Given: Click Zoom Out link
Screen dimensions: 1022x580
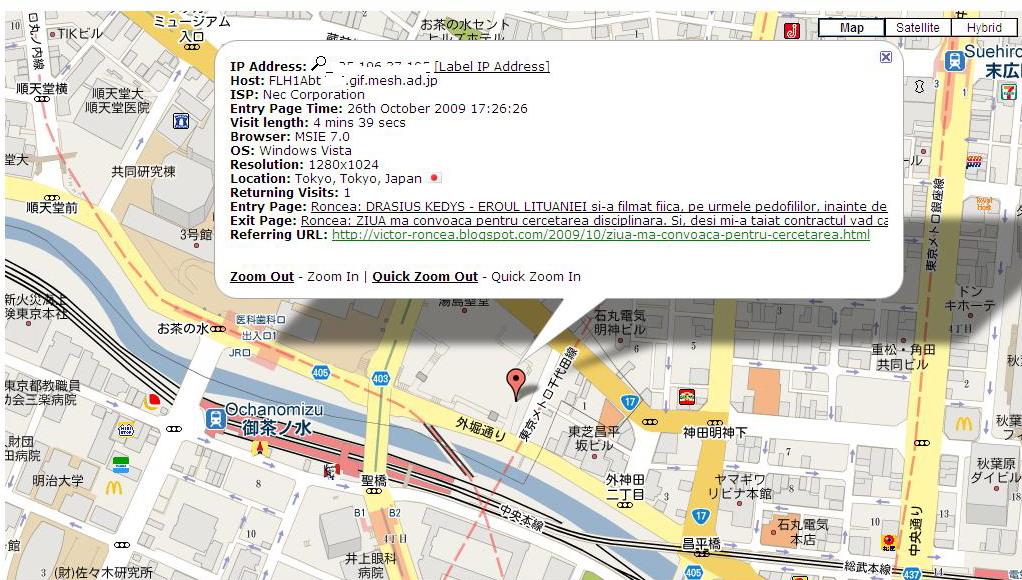Looking at the screenshot, I should click(x=262, y=276).
